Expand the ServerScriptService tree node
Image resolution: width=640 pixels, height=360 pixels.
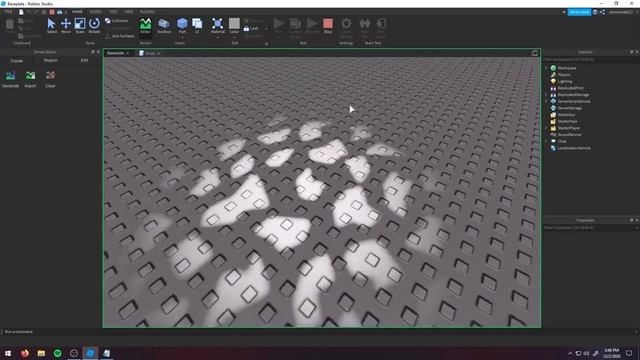pos(547,101)
